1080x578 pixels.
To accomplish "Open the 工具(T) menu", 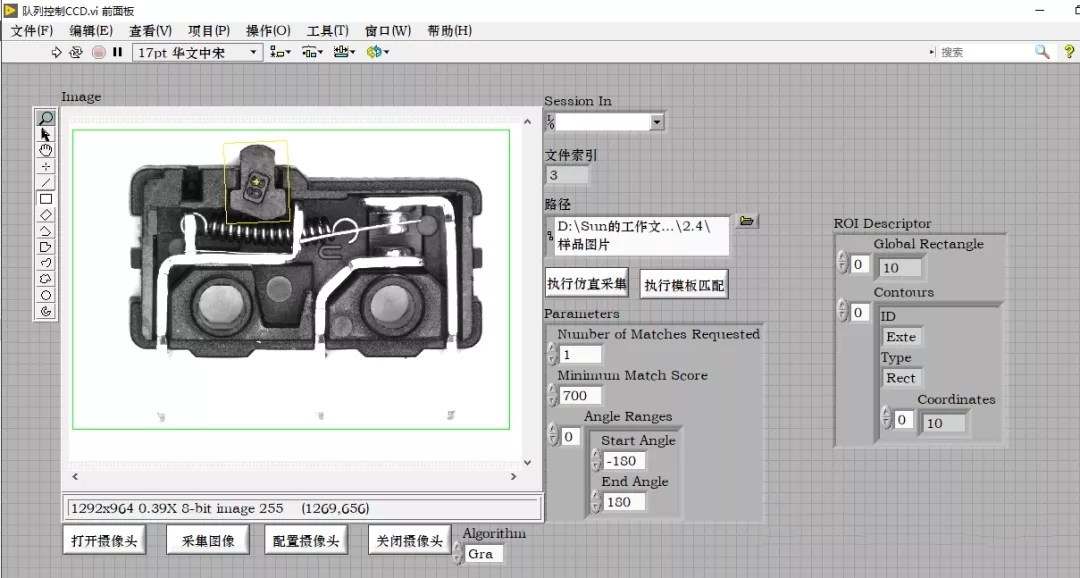I will click(327, 30).
